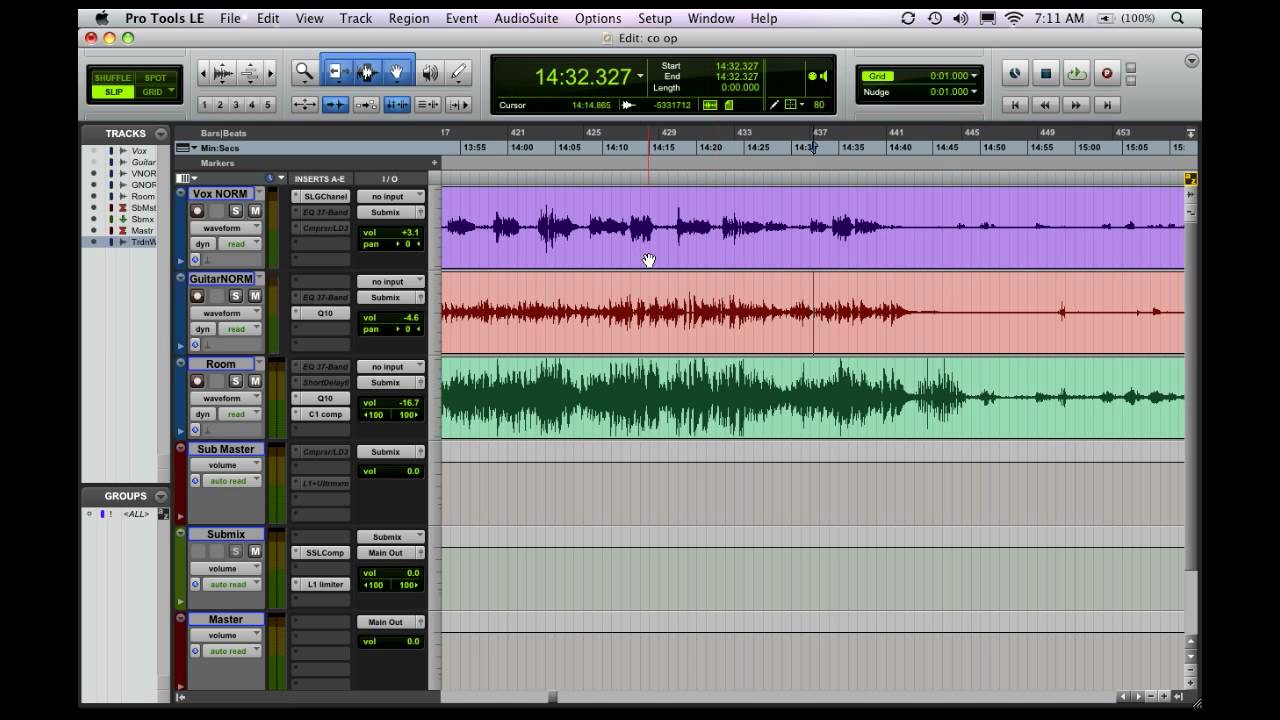Record-enable the Vox NORM track
This screenshot has height=720, width=1280.
pyautogui.click(x=197, y=211)
